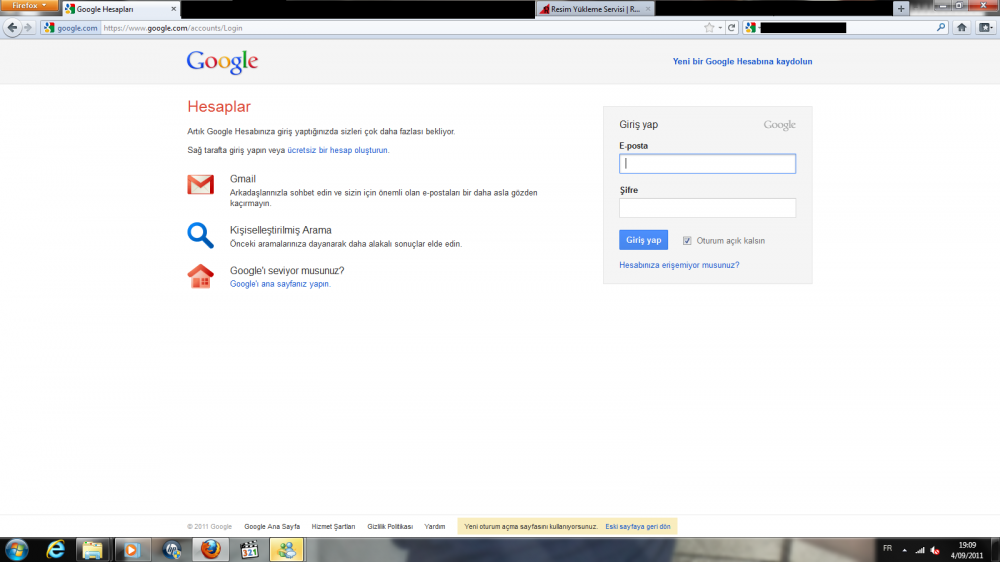Open Hesabınıza erişemiyor musunuz? link

pyautogui.click(x=679, y=265)
